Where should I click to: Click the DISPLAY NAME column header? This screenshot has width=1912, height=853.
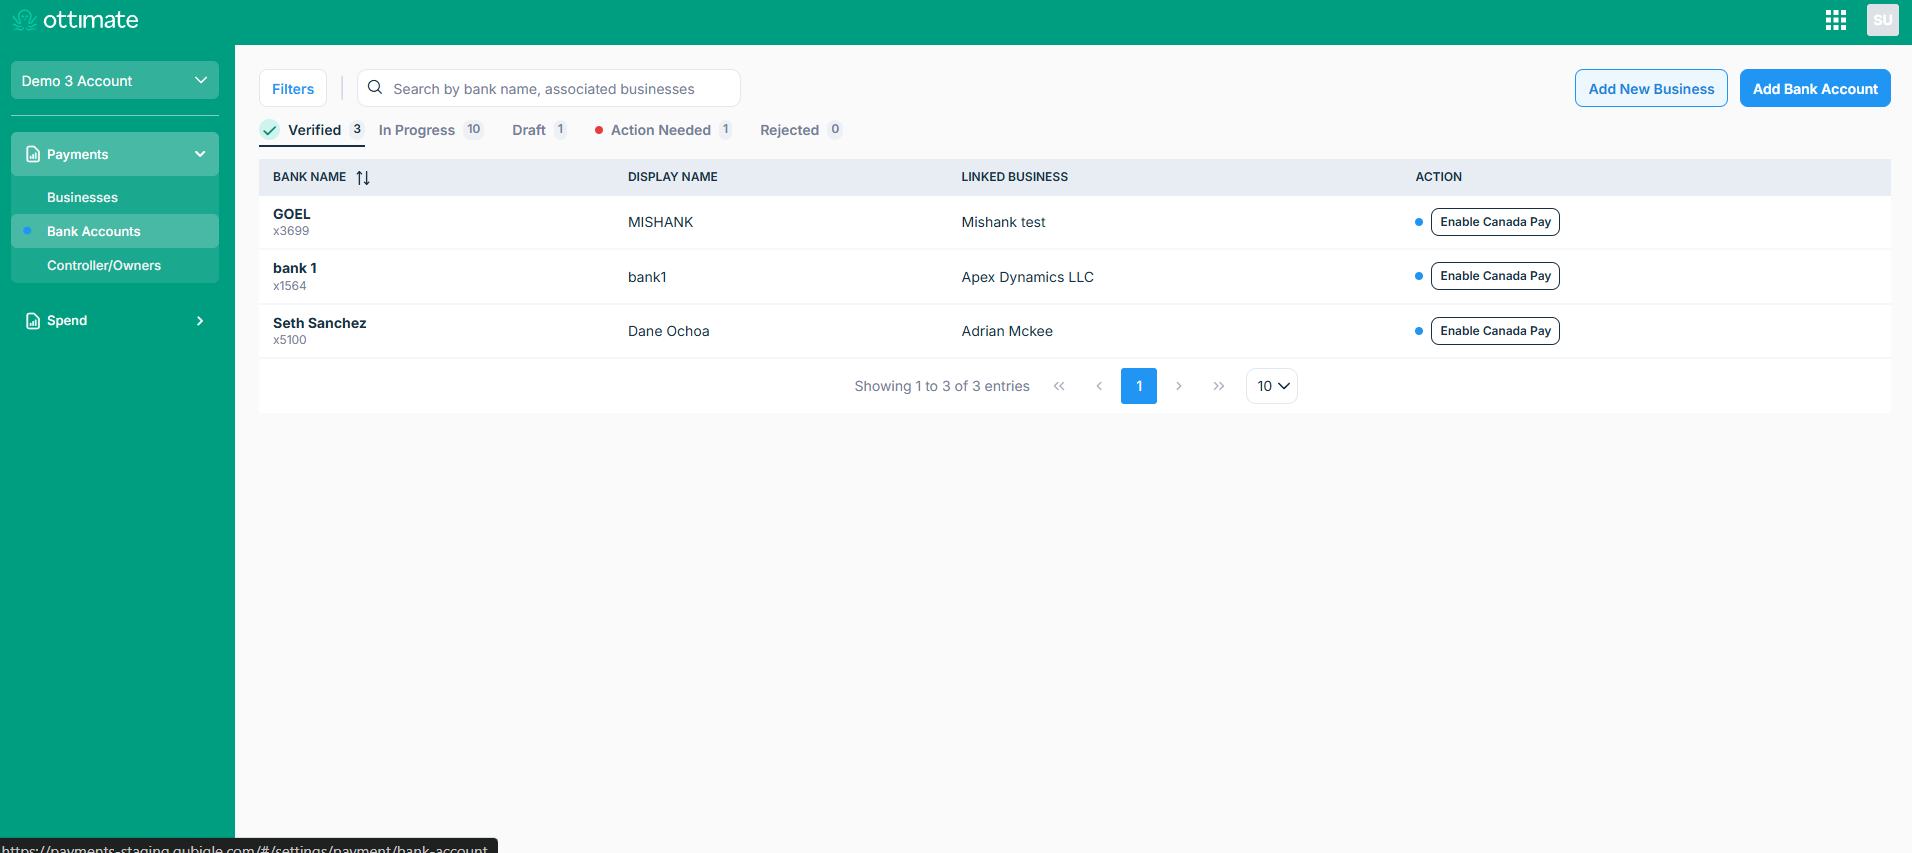point(673,177)
